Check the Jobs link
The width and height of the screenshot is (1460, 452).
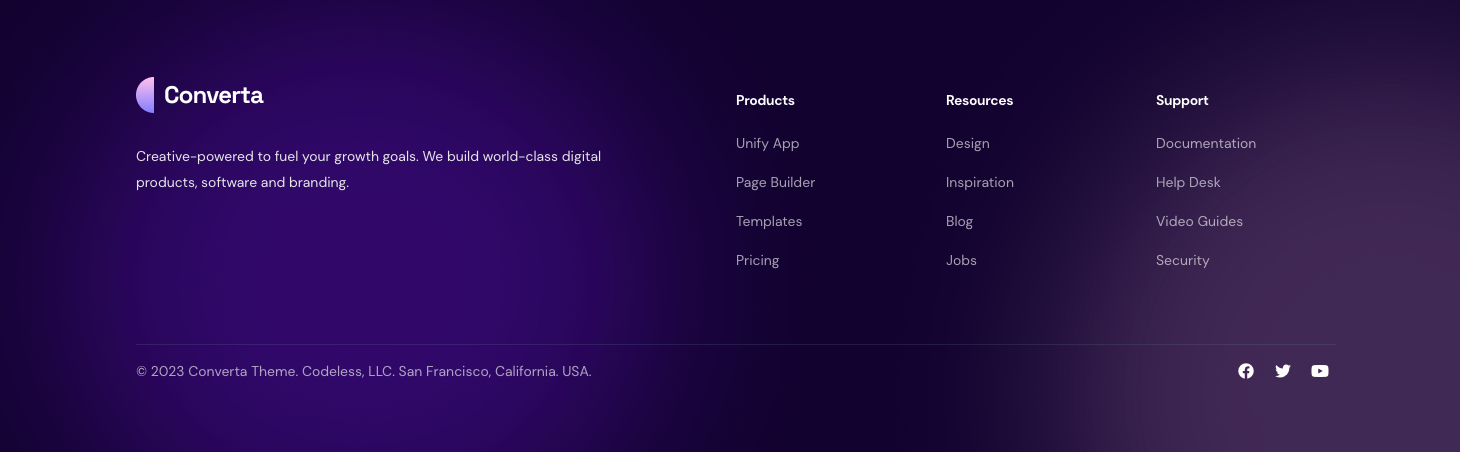pyautogui.click(x=961, y=260)
